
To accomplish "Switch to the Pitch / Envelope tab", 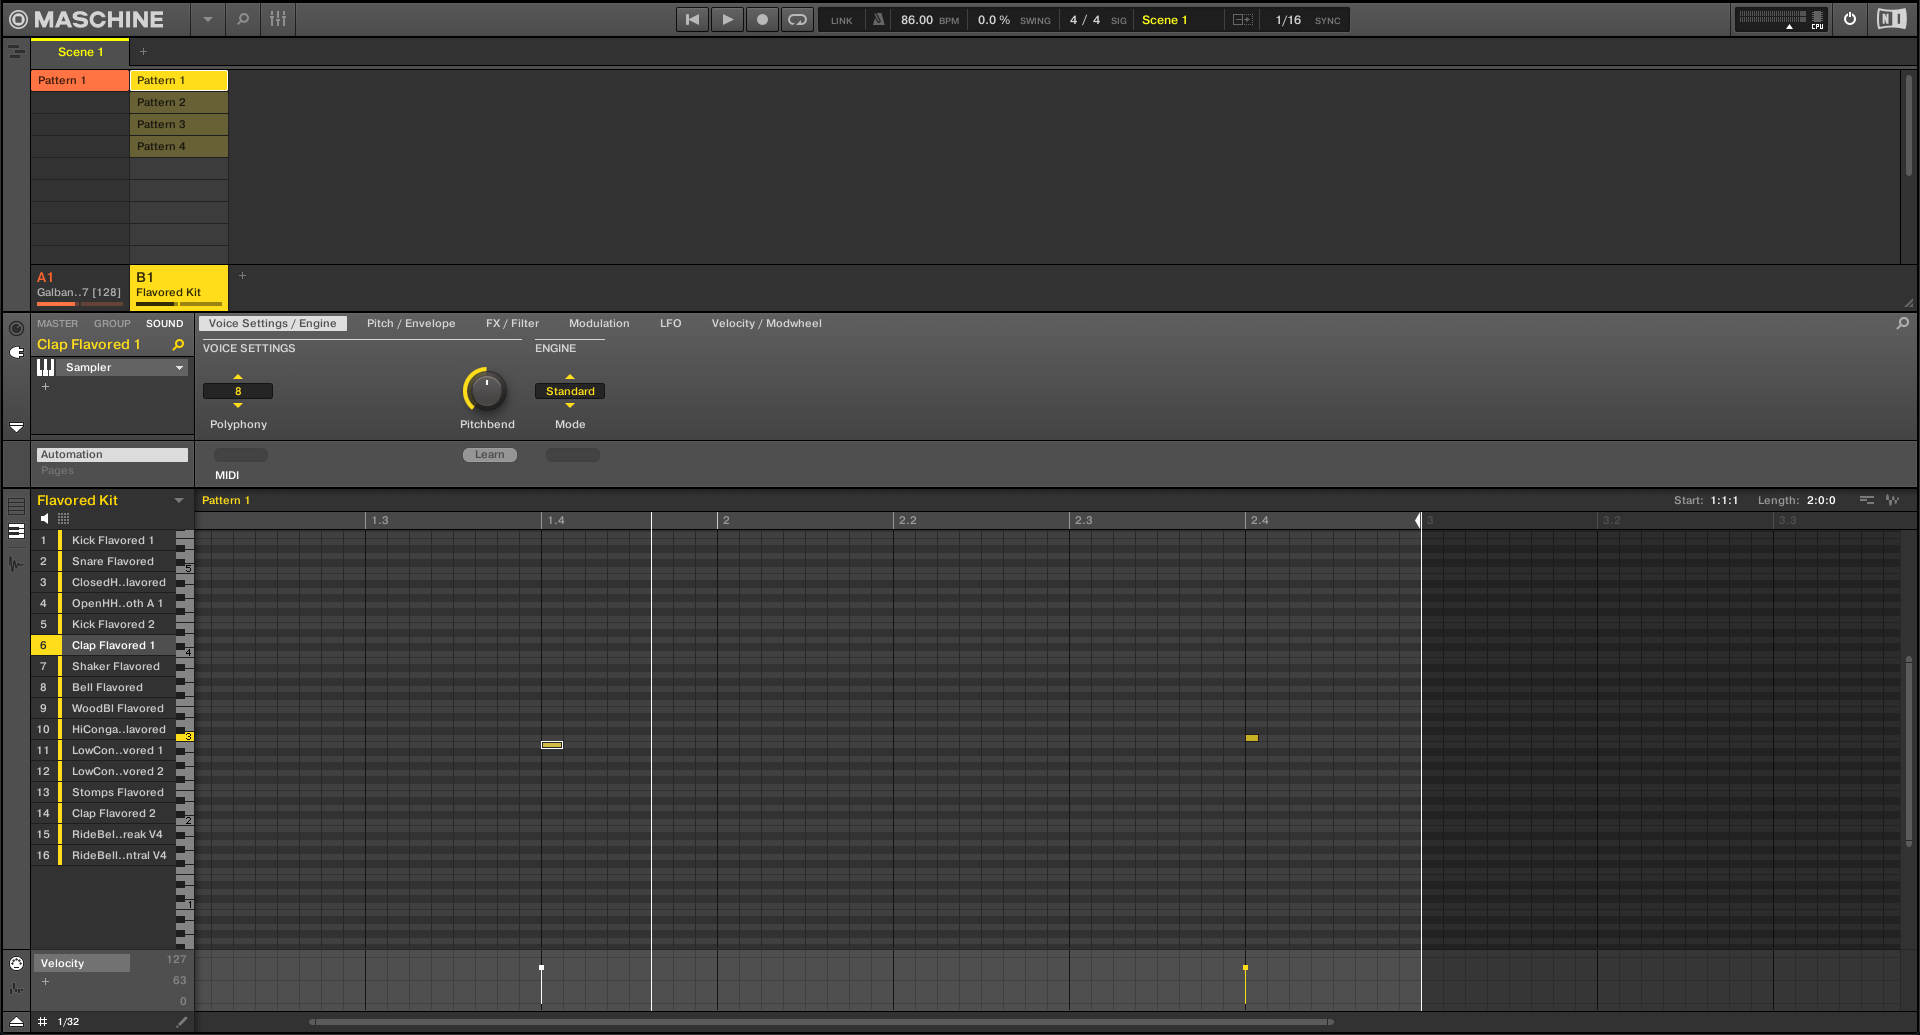I will [x=410, y=324].
